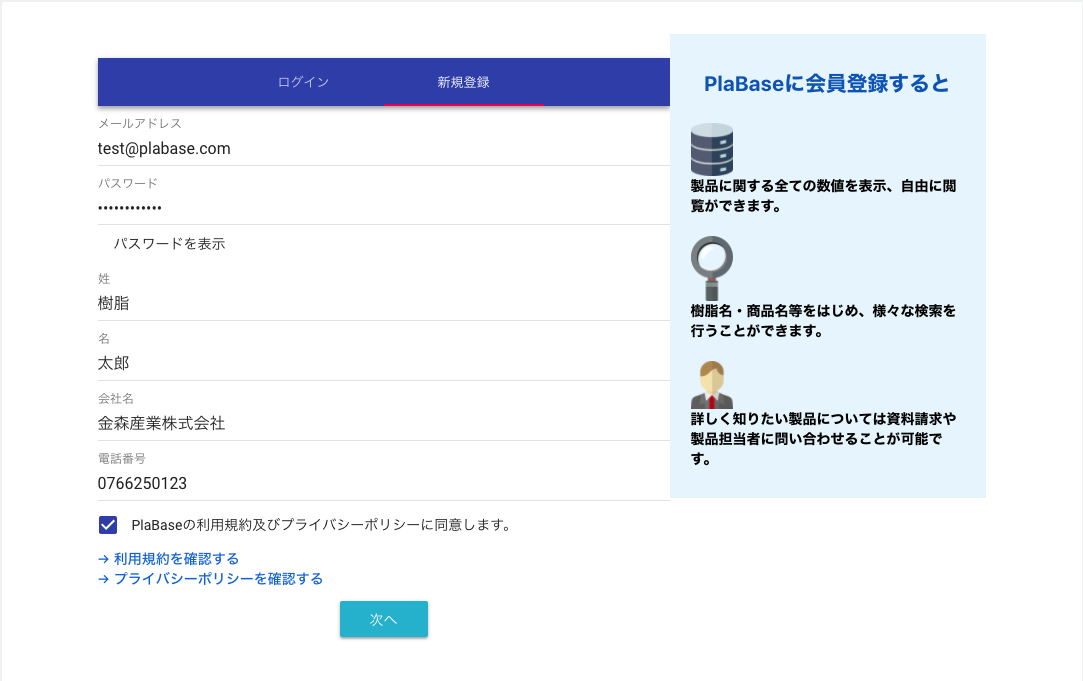
Task: Toggle the パスワードを表示 option
Action: [169, 244]
